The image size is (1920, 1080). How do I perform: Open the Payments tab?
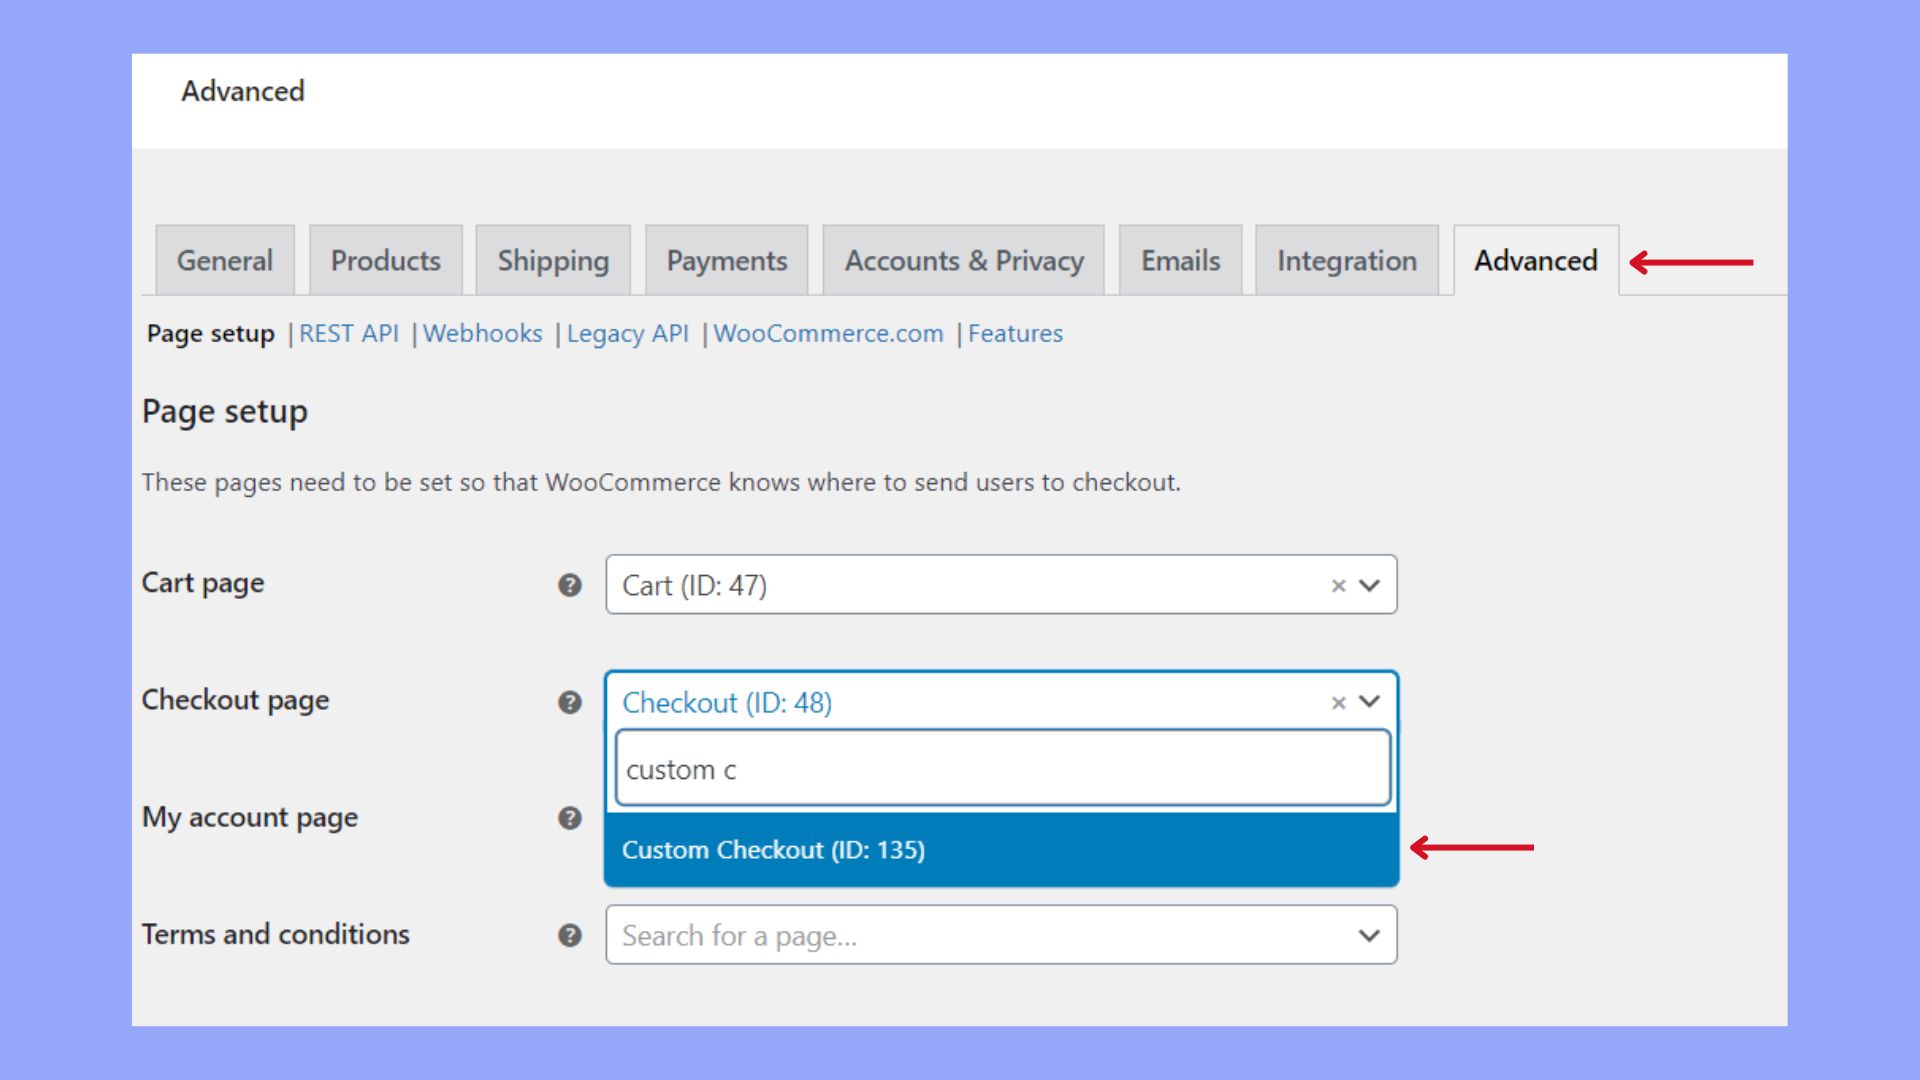pyautogui.click(x=726, y=260)
